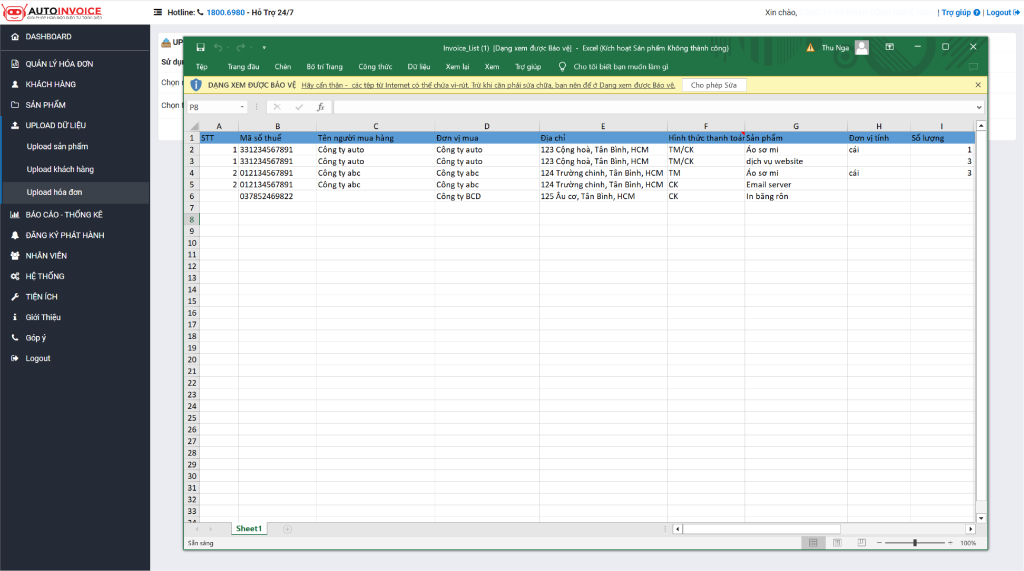Image resolution: width=1024 pixels, height=571 pixels.
Task: Switch to Chèn ribbon tab
Action: pos(283,67)
